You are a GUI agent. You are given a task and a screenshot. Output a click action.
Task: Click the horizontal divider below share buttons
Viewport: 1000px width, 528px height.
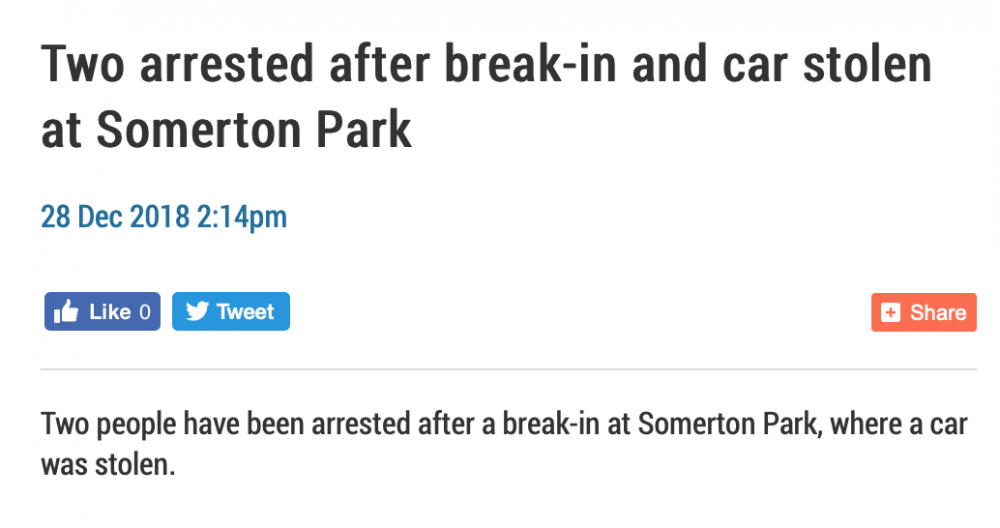point(508,369)
